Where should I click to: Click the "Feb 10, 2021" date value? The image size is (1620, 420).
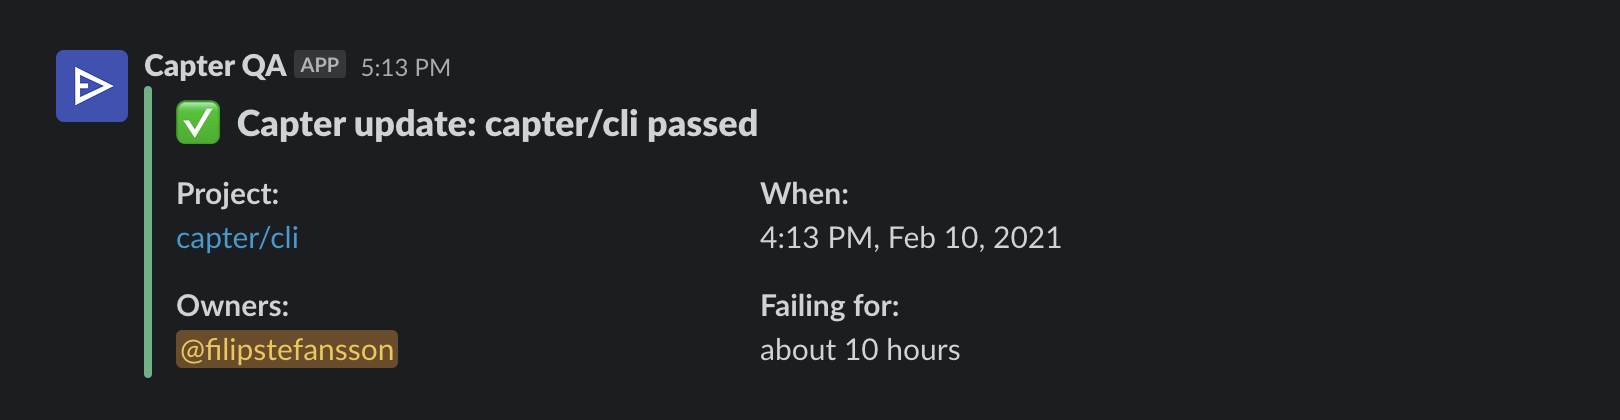(x=975, y=238)
